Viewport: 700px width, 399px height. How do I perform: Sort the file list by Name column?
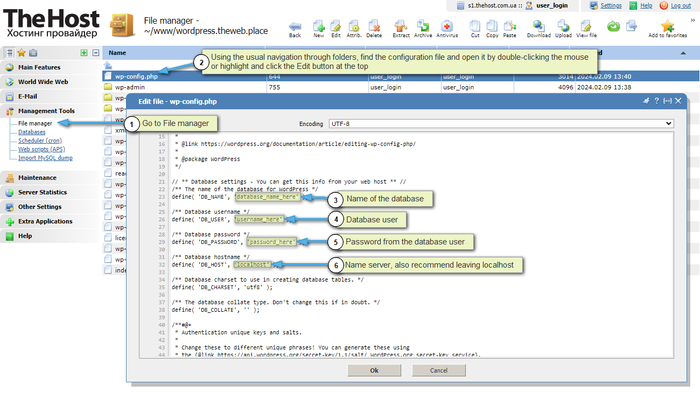(x=117, y=53)
